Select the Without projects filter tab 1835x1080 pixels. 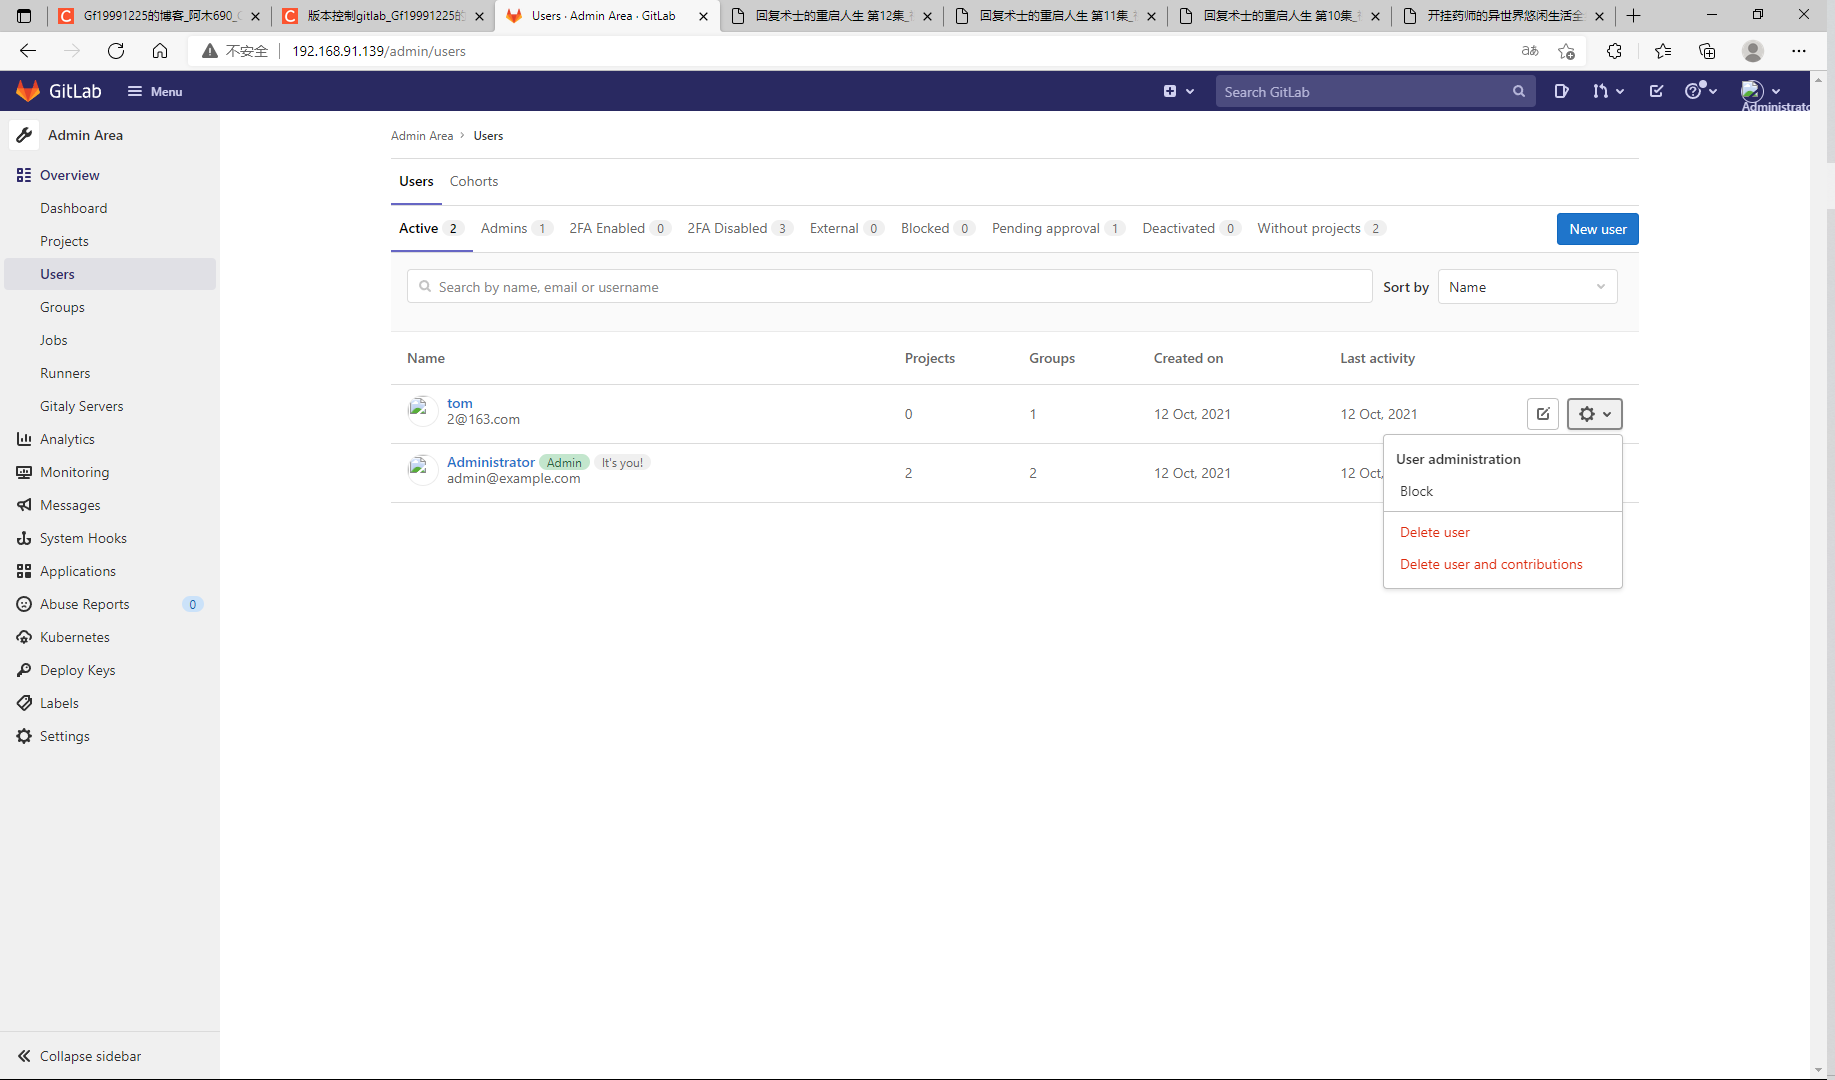(1322, 228)
